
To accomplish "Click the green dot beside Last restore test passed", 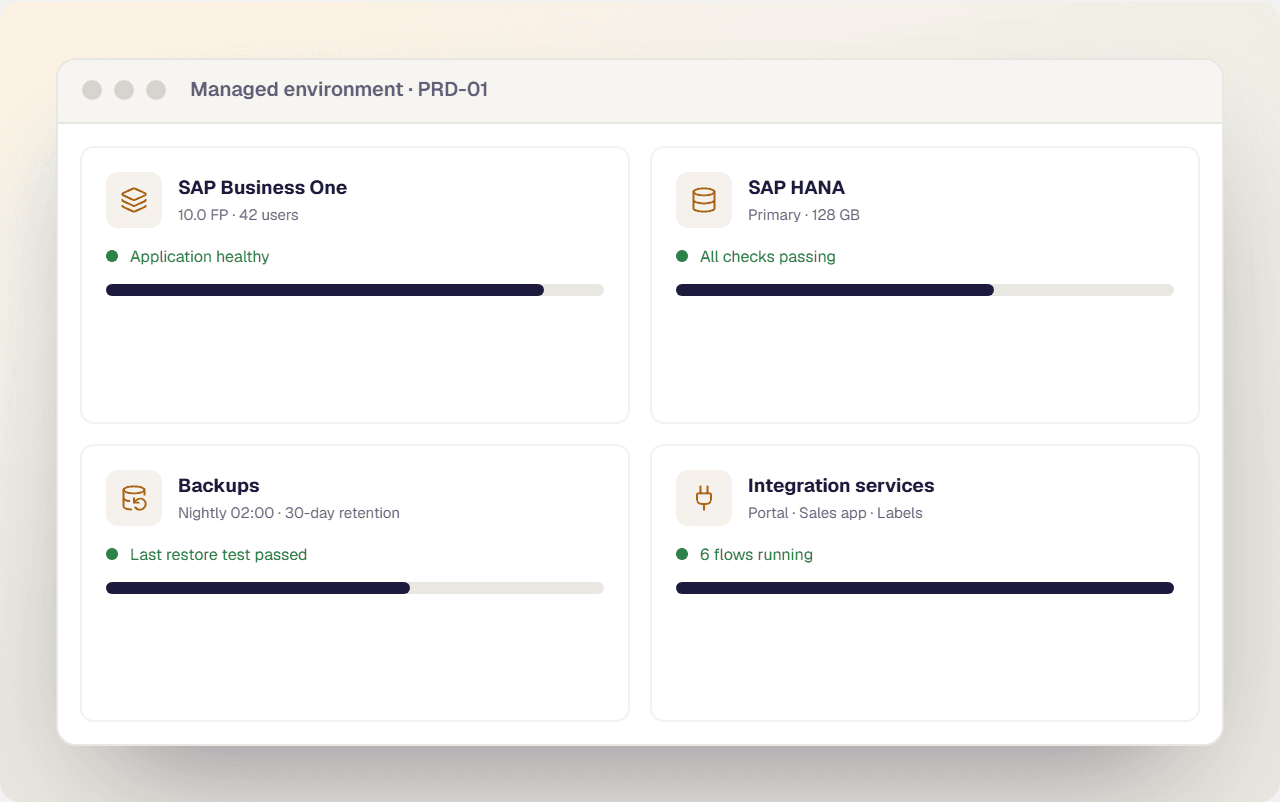I will pos(112,554).
